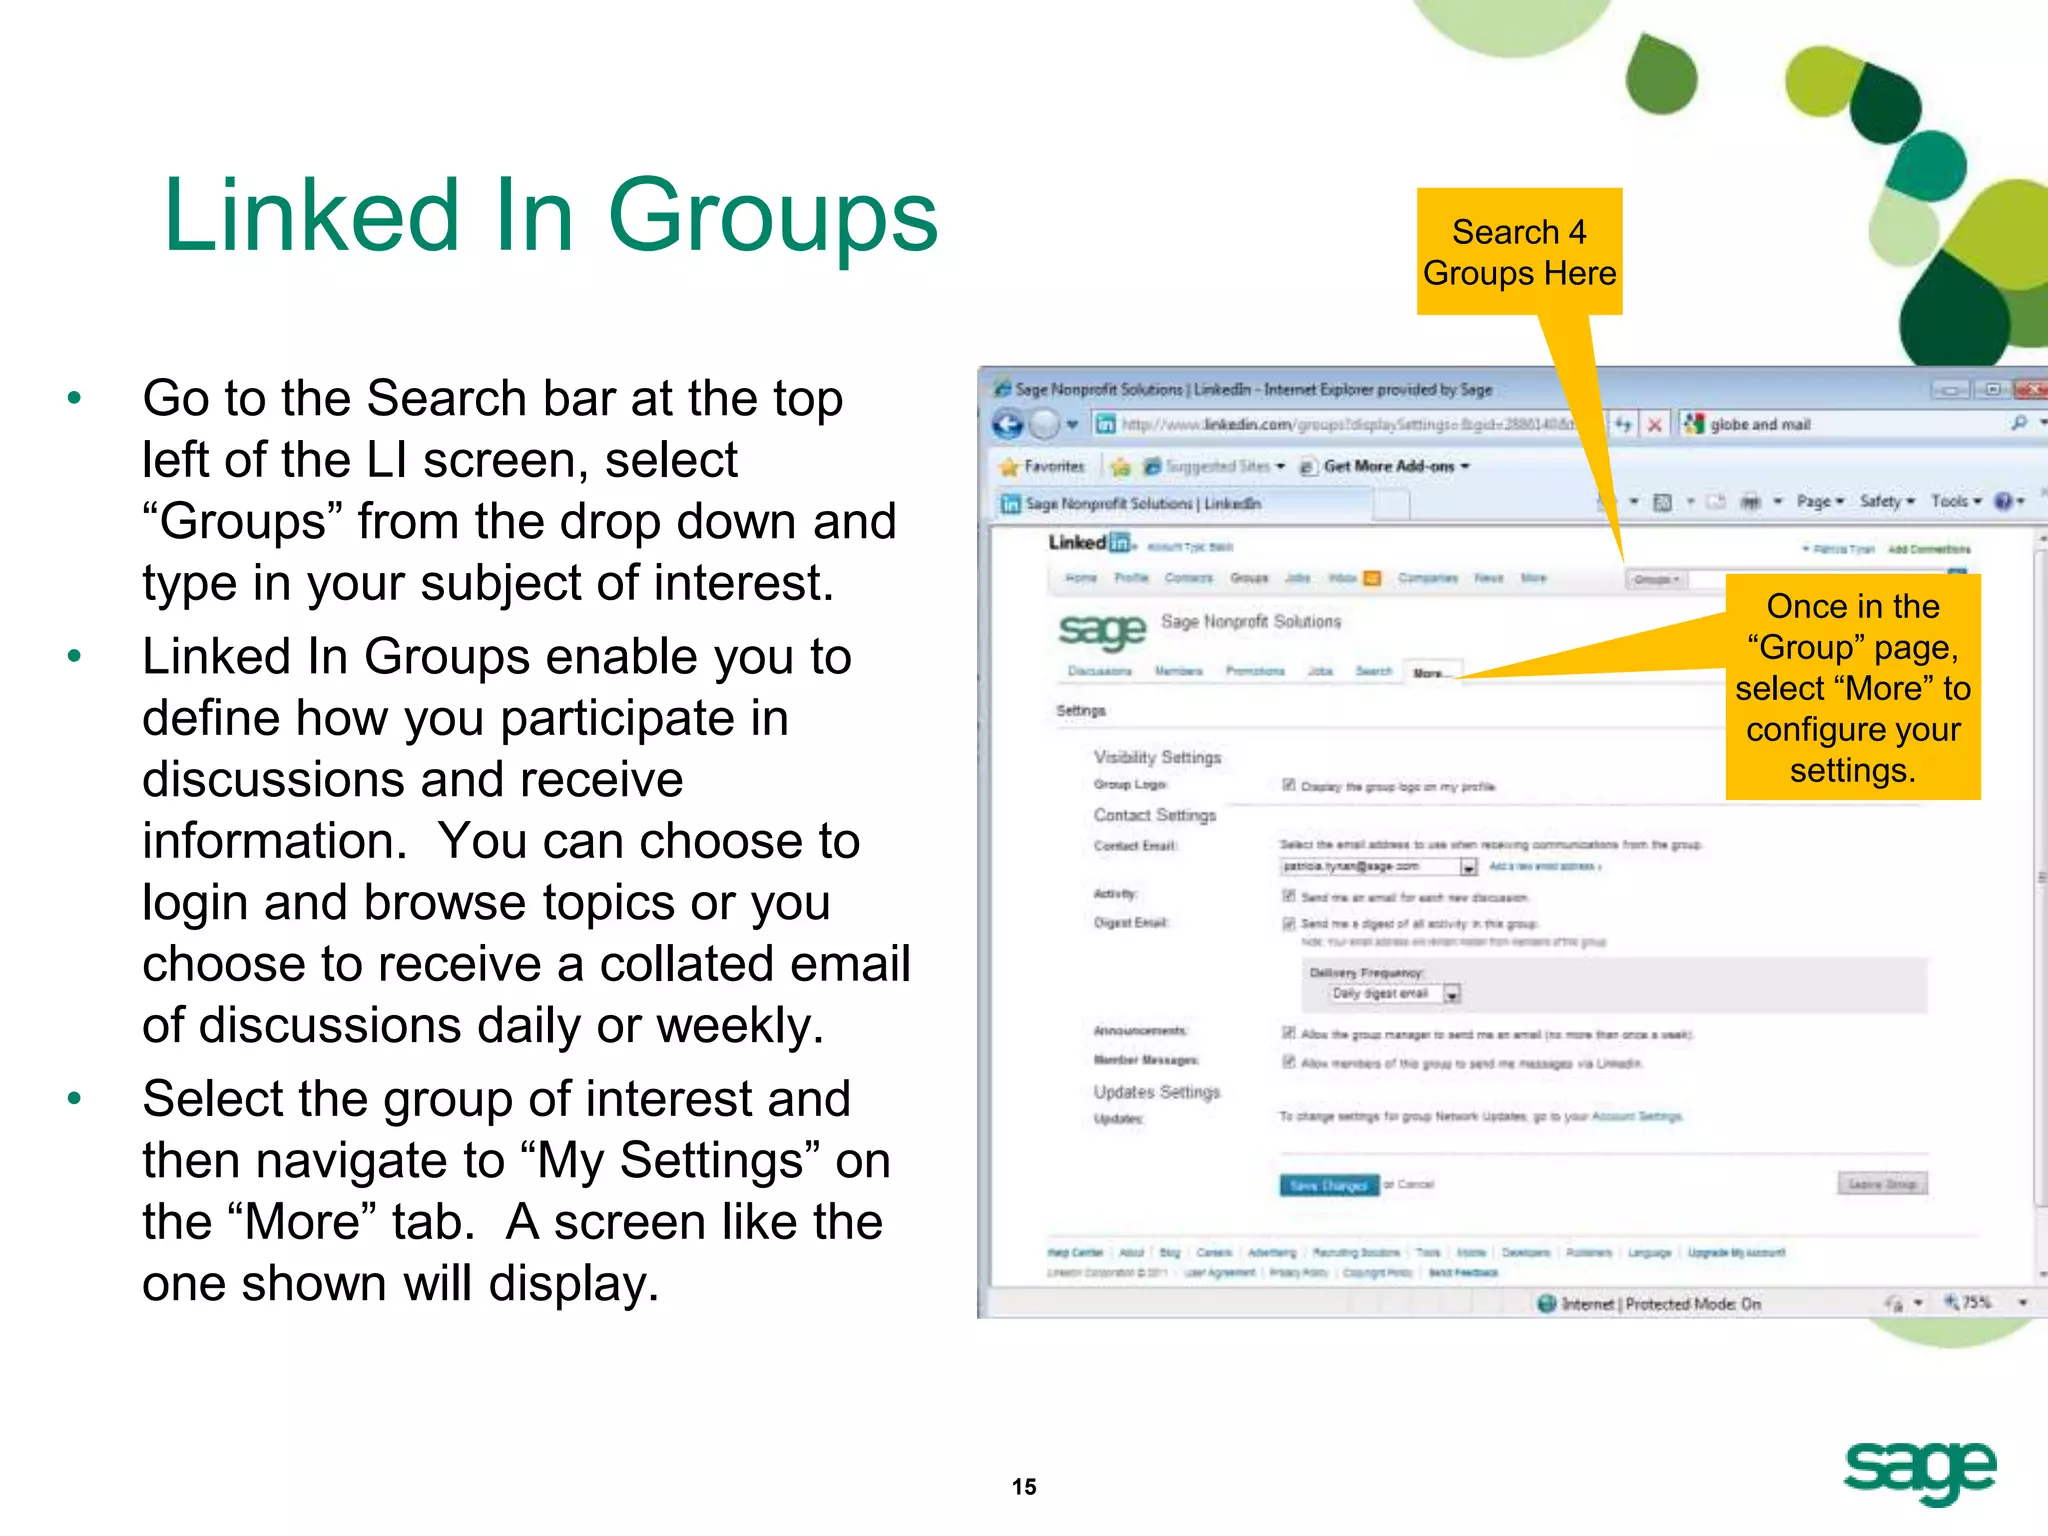
Task: Open LinkedIn Groups nav item
Action: point(1249,578)
